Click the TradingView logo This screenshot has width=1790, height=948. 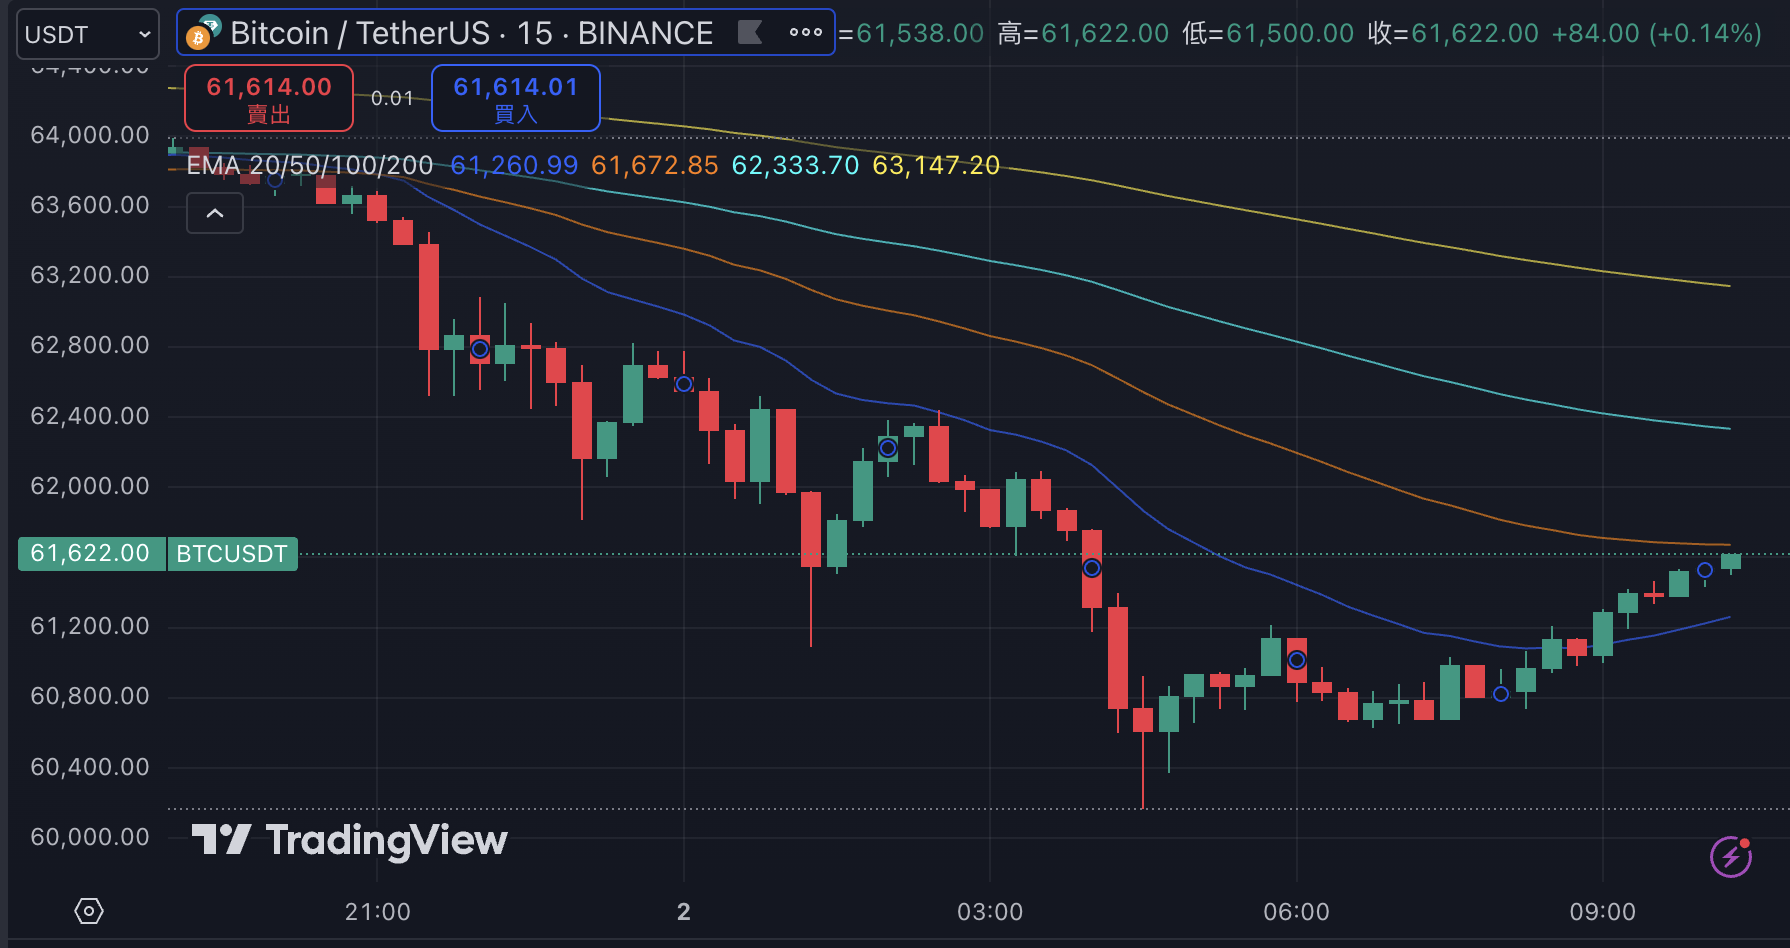(x=350, y=840)
